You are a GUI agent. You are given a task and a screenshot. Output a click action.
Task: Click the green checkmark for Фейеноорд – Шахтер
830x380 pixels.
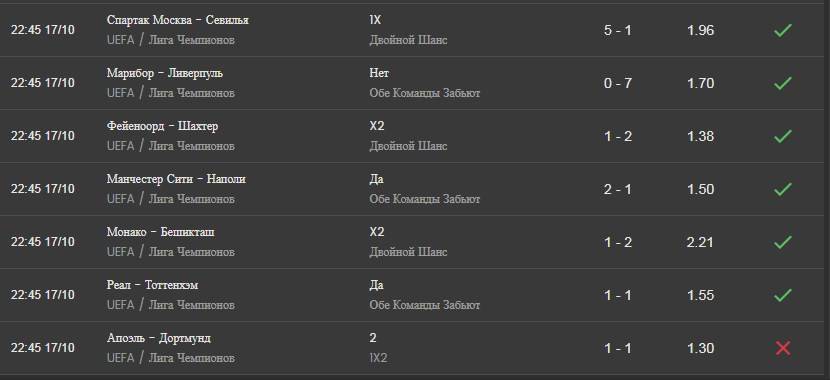(782, 136)
